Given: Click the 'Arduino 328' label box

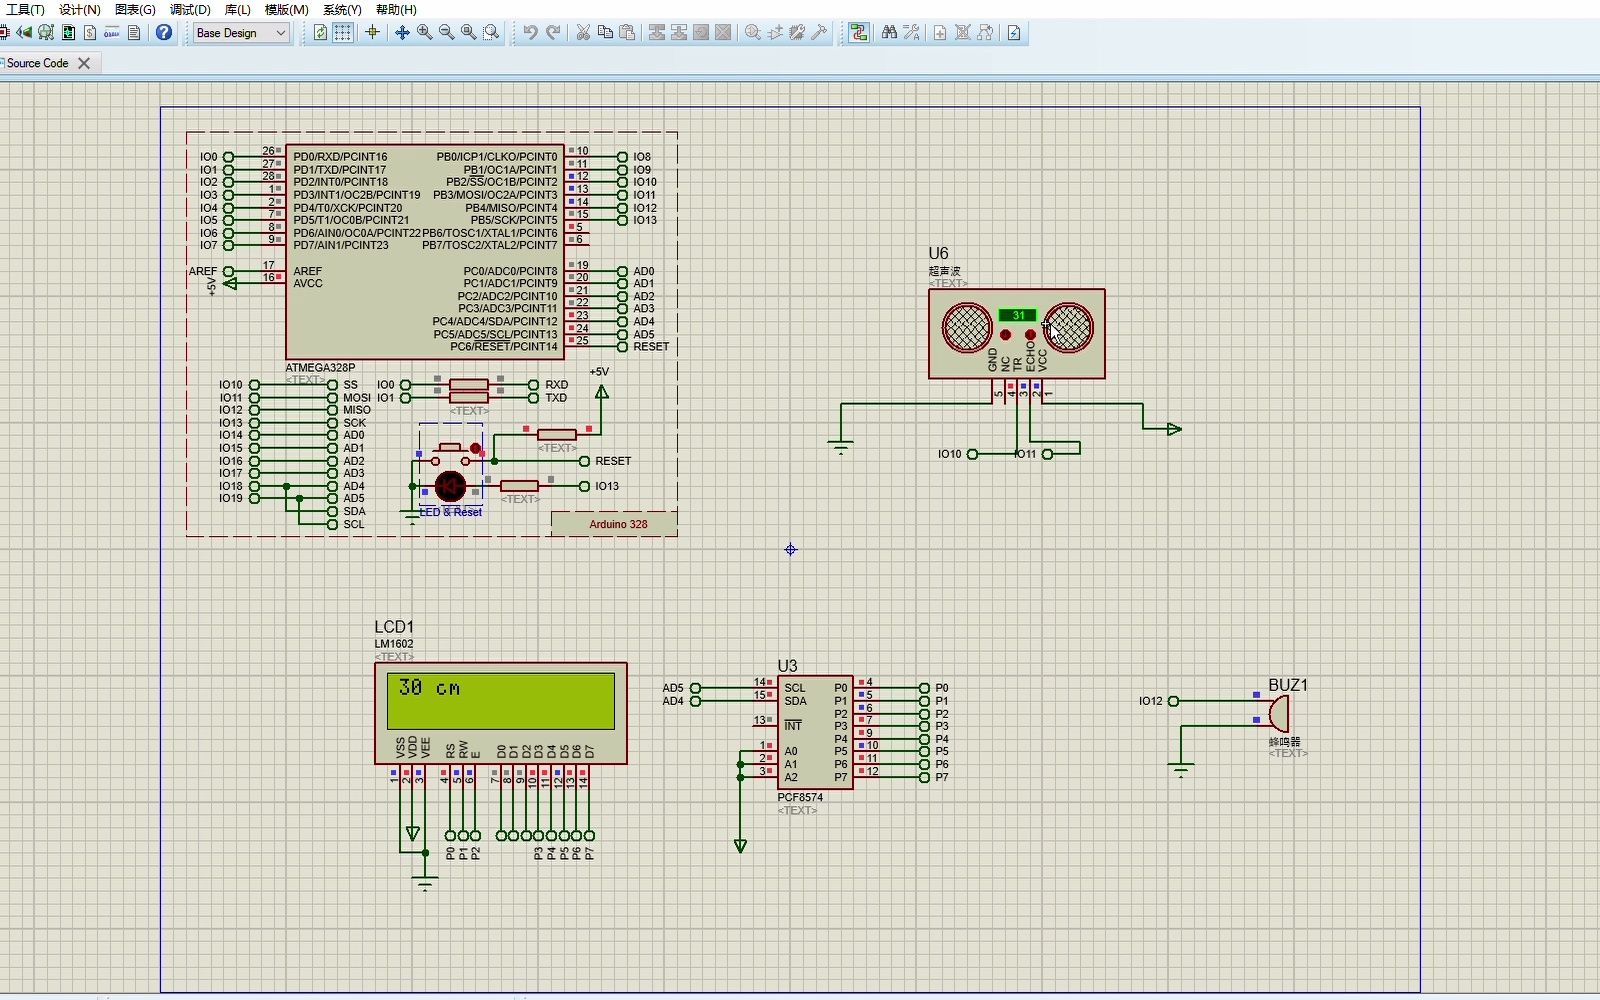Looking at the screenshot, I should [x=614, y=524].
